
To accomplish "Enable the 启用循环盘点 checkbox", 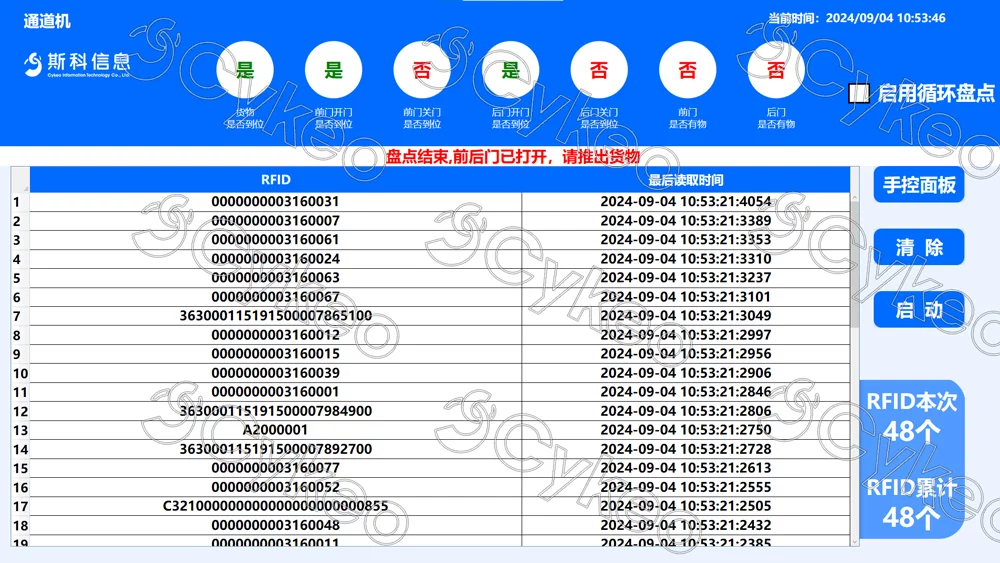I will click(x=858, y=94).
